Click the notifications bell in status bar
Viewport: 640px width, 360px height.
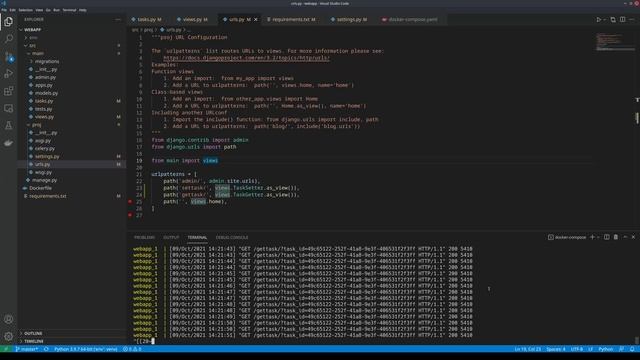click(x=632, y=349)
